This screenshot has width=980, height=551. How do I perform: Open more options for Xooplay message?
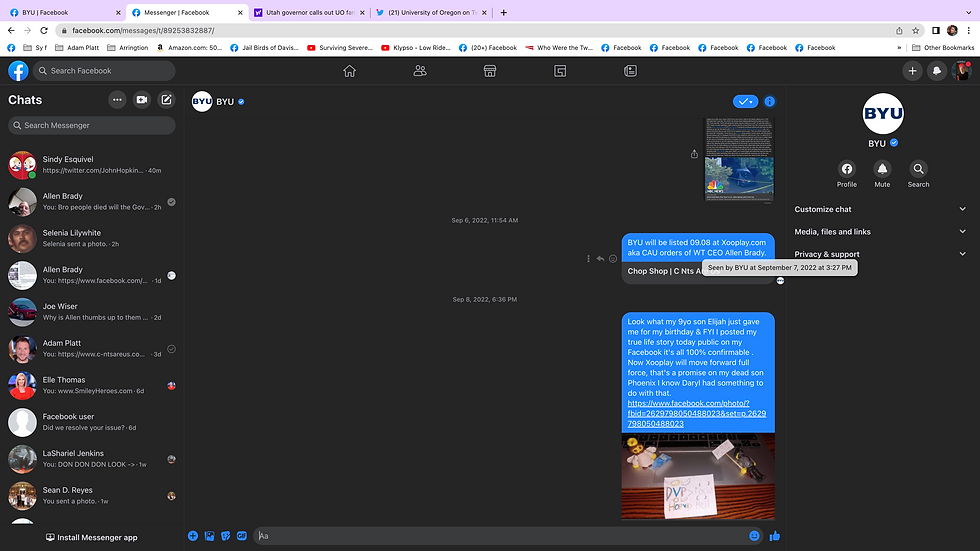pyautogui.click(x=588, y=259)
